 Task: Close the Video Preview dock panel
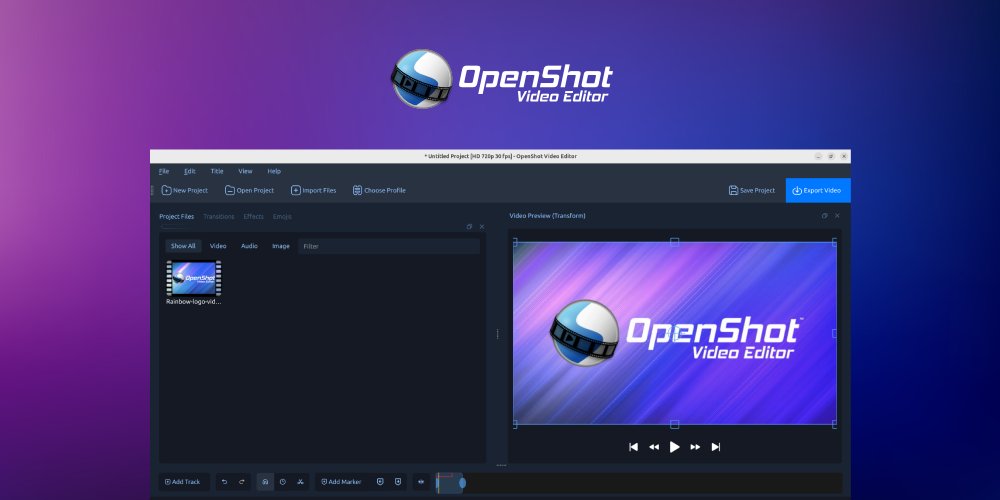pos(837,216)
